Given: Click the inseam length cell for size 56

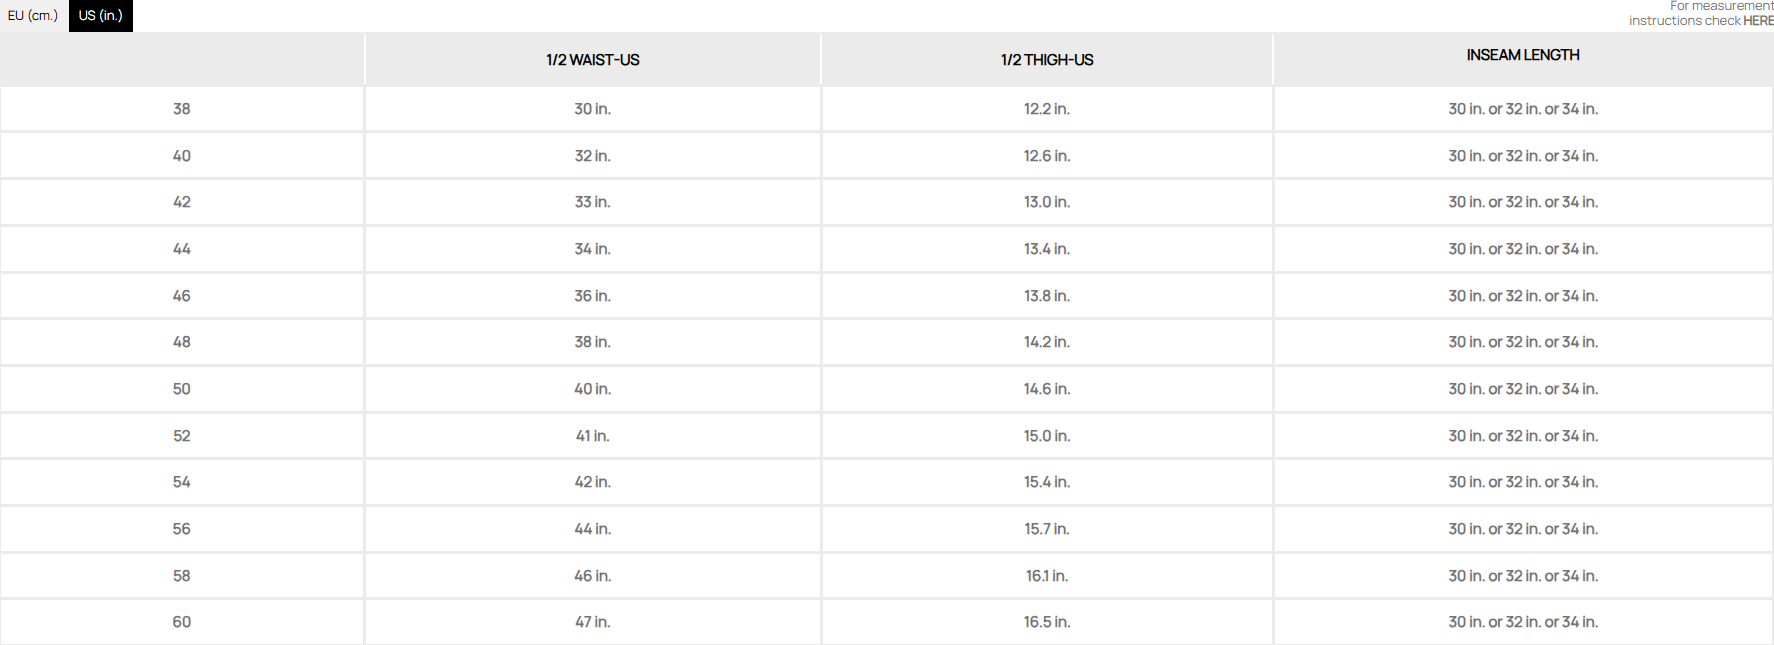Looking at the screenshot, I should [x=1522, y=529].
